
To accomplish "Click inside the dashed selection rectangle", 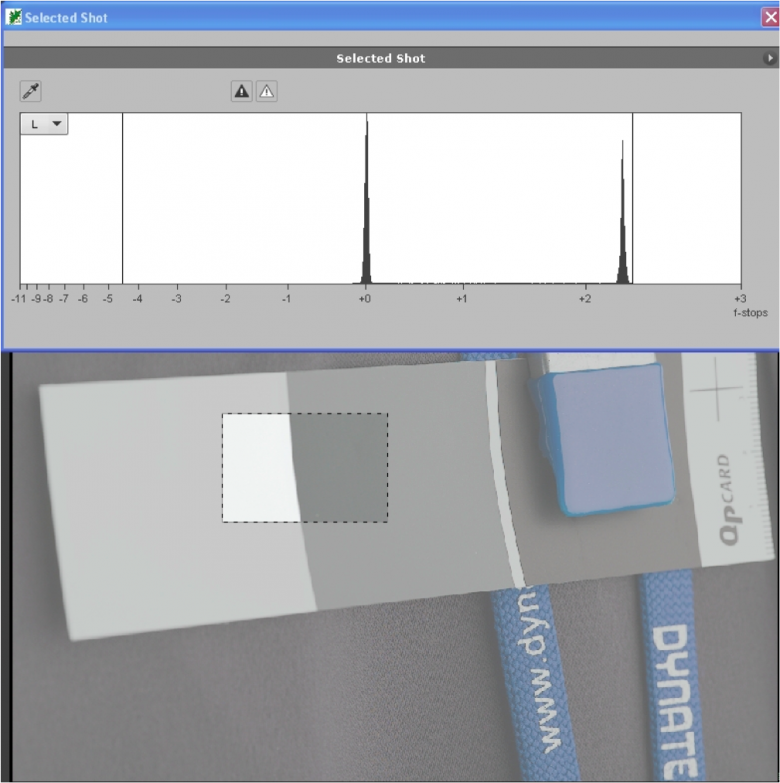I will point(305,468).
